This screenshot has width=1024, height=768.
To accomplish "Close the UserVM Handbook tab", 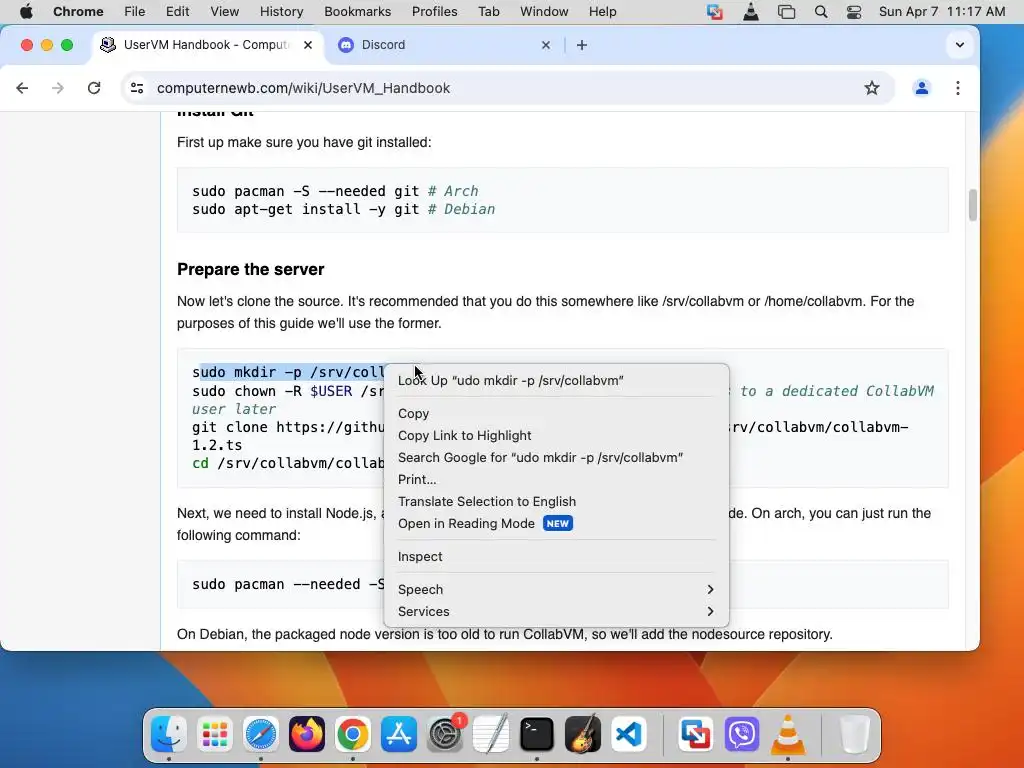I will click(308, 45).
